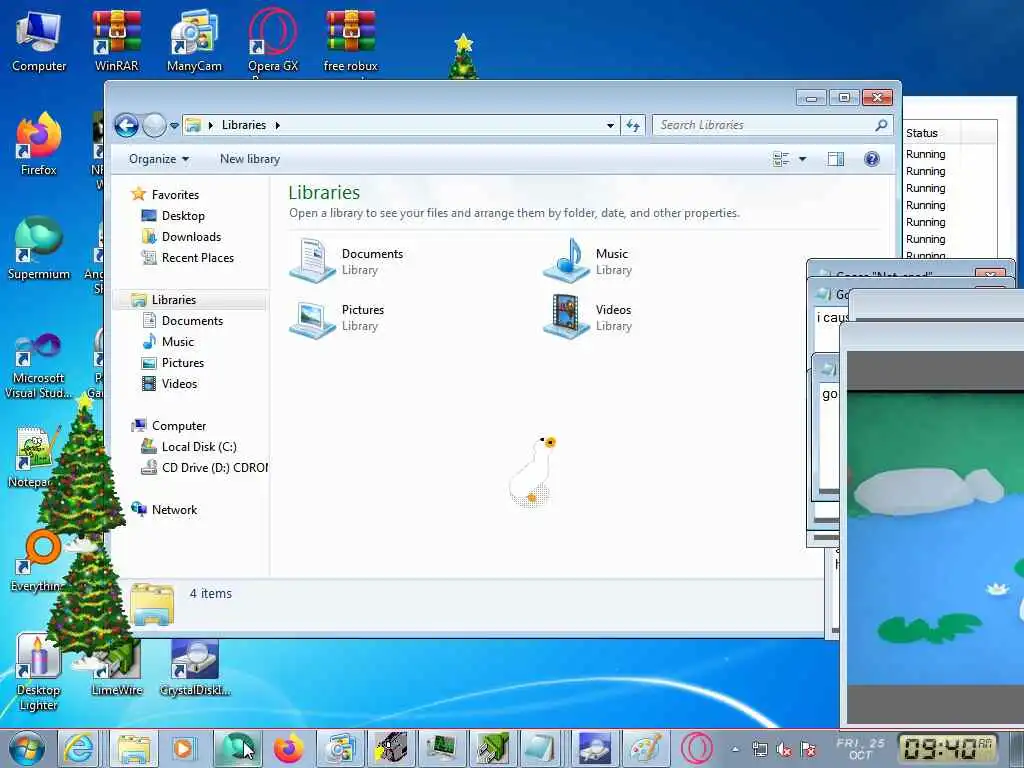Open the Videos library icon

tap(566, 317)
